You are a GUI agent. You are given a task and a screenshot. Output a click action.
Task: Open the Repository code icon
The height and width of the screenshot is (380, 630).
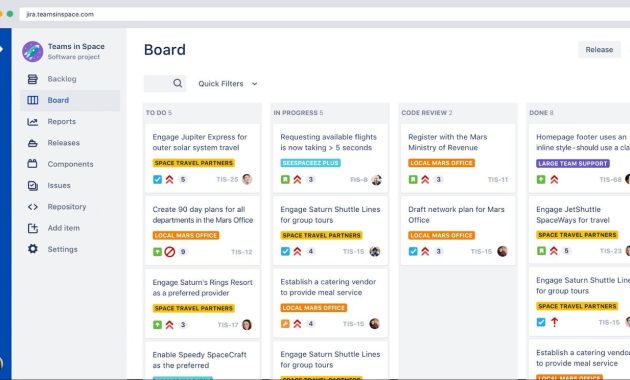(x=33, y=207)
